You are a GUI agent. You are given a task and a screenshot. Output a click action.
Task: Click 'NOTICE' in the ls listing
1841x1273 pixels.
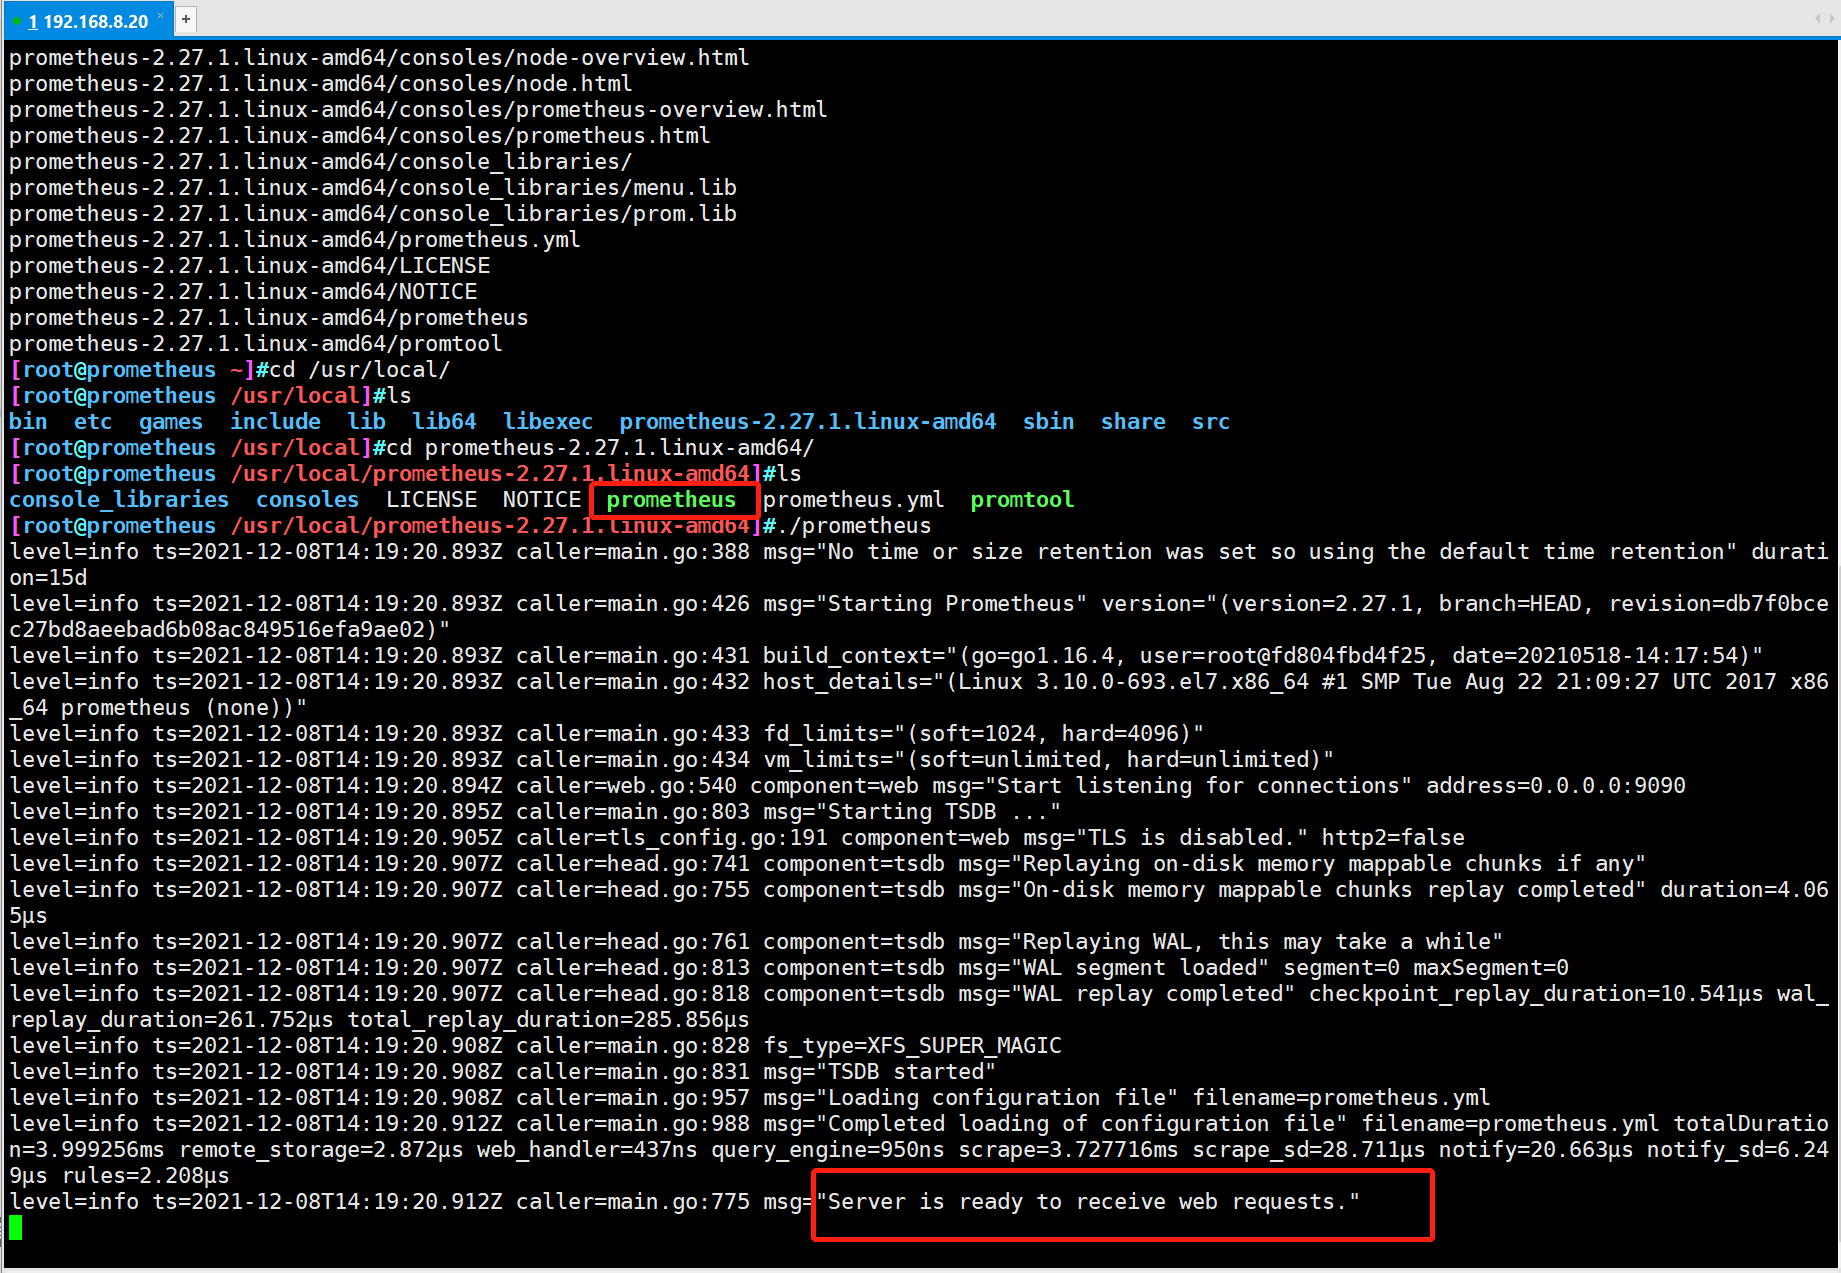pyautogui.click(x=541, y=499)
